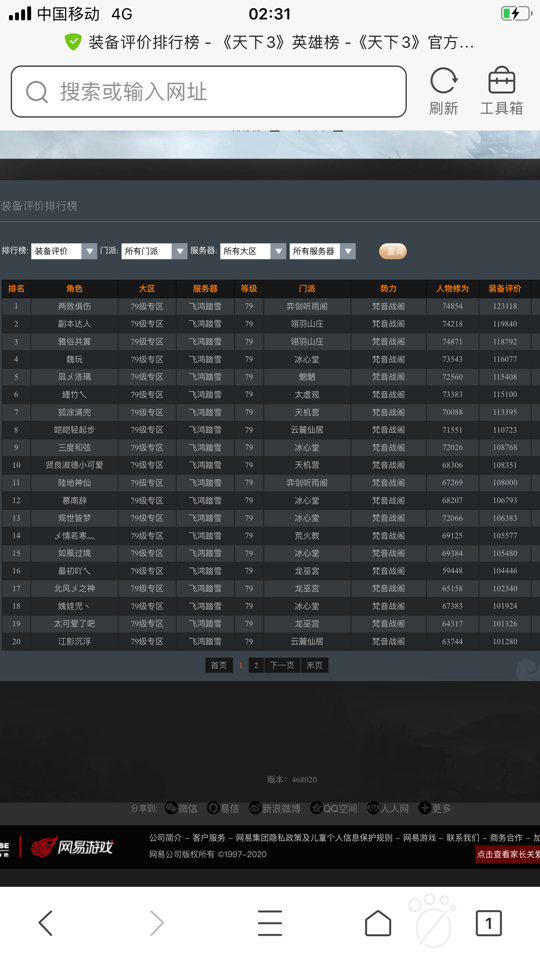
Task: Select character 两败俱伤 in rank 1
Action: click(74, 306)
